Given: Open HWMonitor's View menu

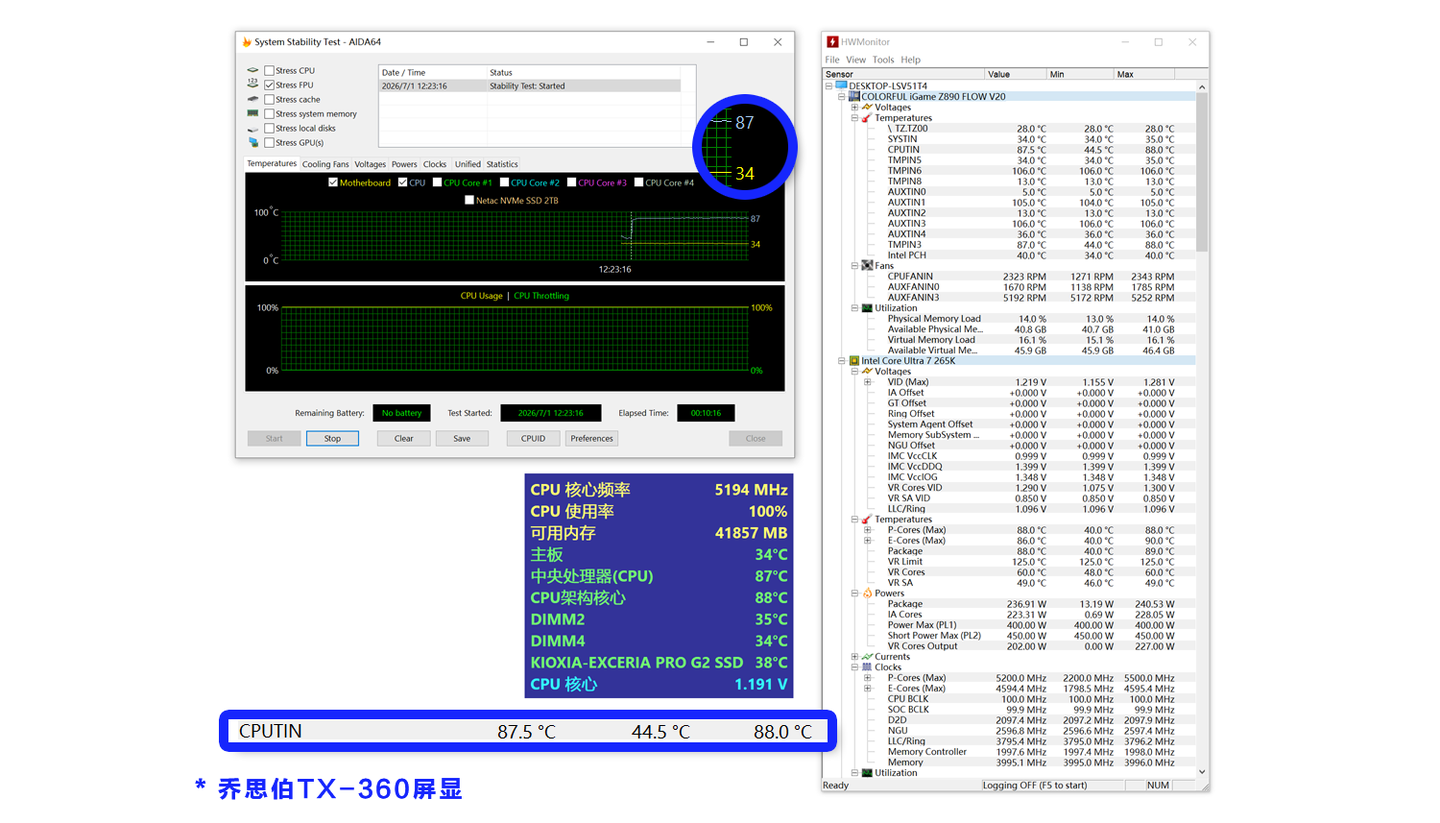Looking at the screenshot, I should 856,60.
